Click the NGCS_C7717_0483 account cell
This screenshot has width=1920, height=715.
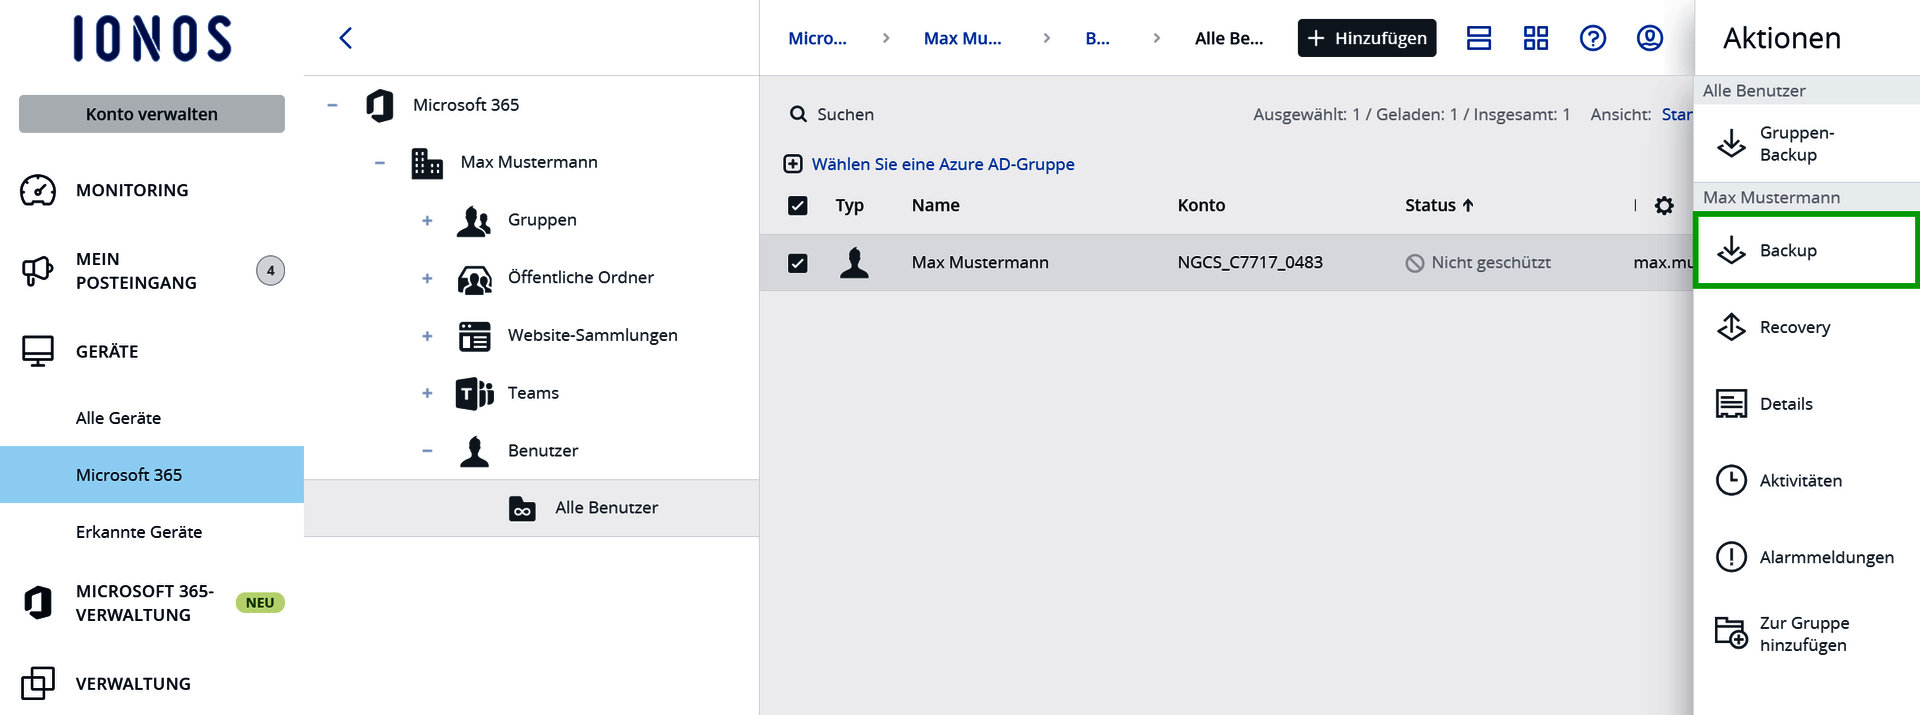pos(1250,263)
